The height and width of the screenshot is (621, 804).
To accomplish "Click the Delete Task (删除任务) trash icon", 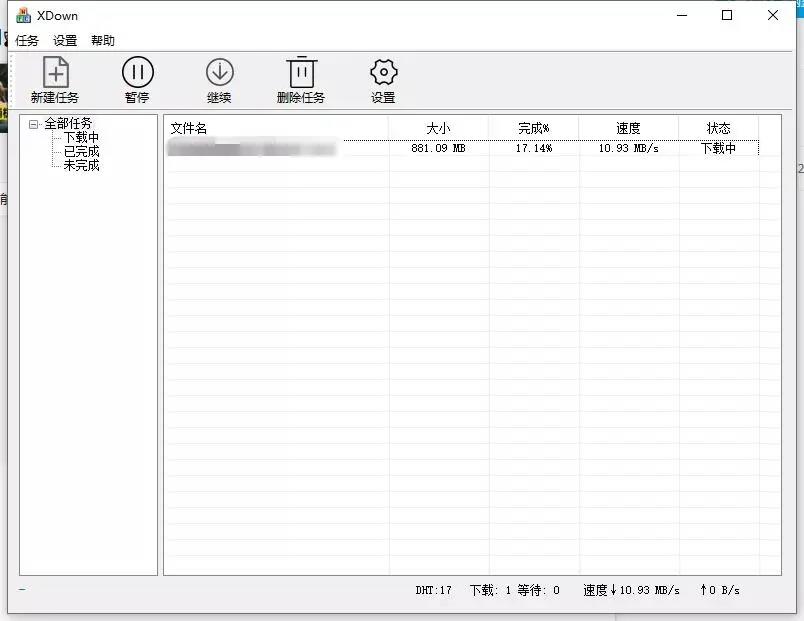I will [x=301, y=73].
